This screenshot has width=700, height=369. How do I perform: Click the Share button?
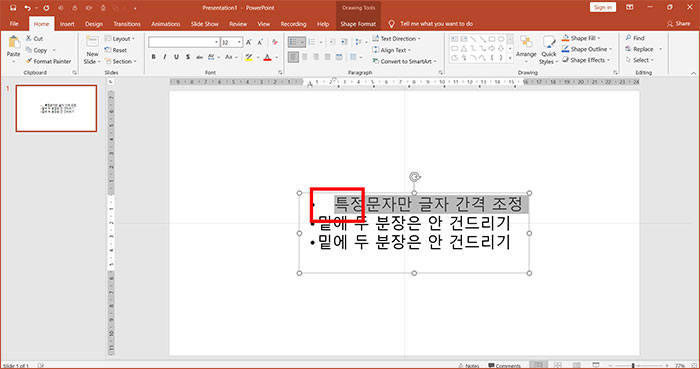click(x=679, y=24)
